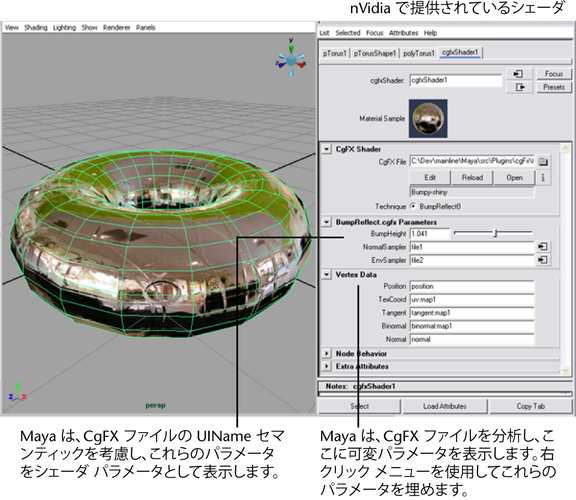Expand the Node Behavior section
This screenshot has height=500, width=576.
(x=326, y=353)
